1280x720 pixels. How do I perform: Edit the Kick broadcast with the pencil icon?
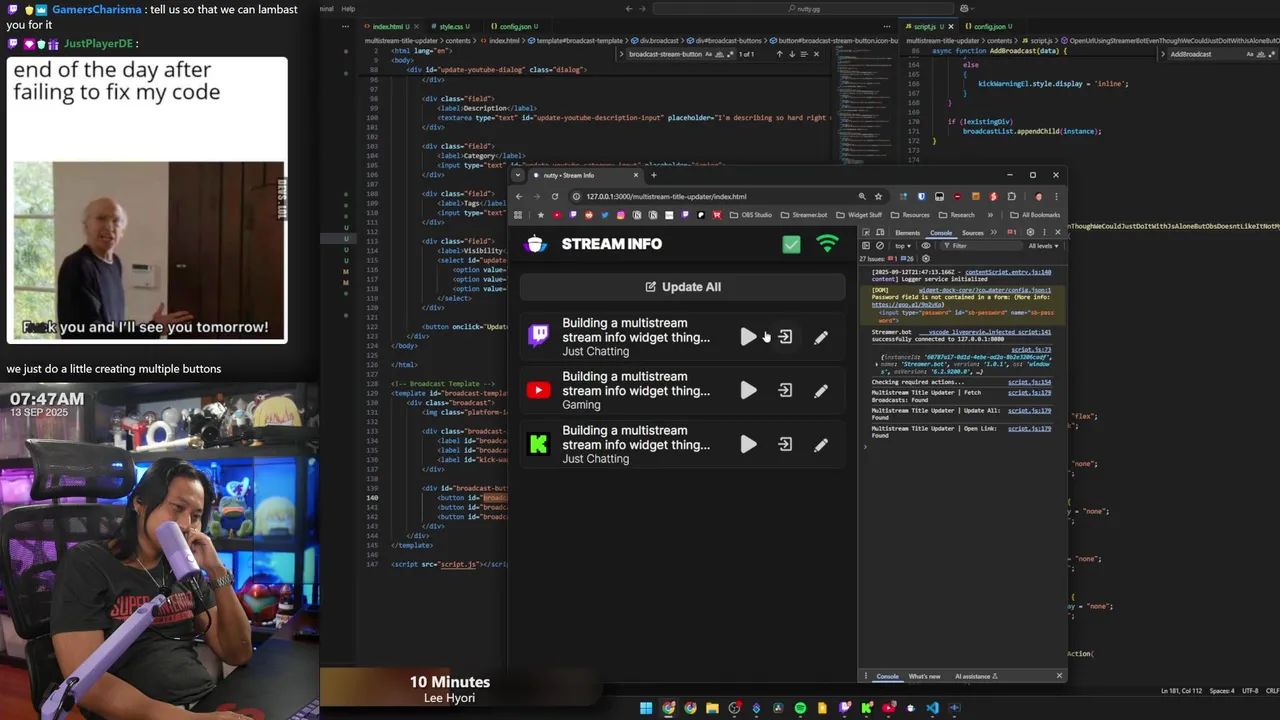pos(821,444)
